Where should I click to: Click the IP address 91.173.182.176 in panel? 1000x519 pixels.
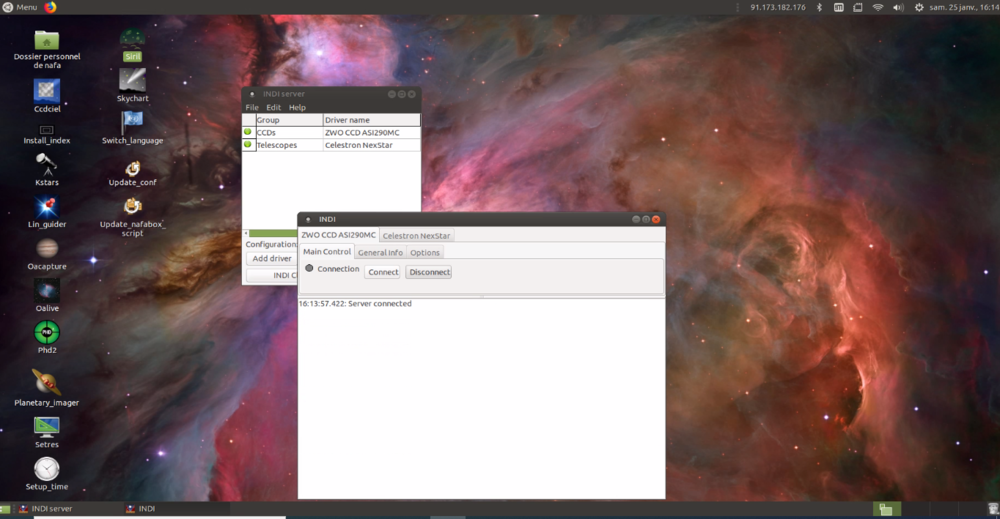pyautogui.click(x=777, y=8)
